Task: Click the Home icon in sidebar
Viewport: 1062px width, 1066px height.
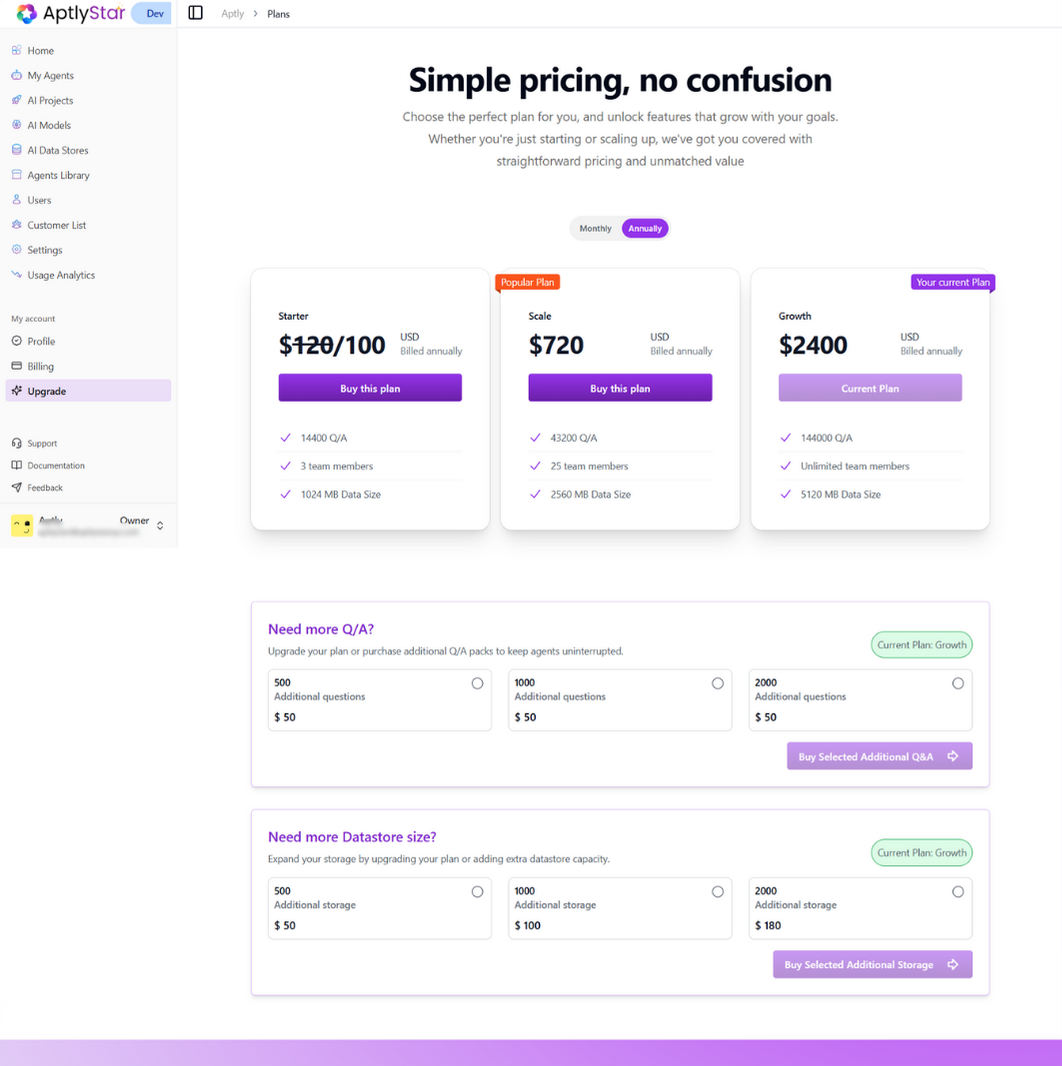Action: (16, 50)
